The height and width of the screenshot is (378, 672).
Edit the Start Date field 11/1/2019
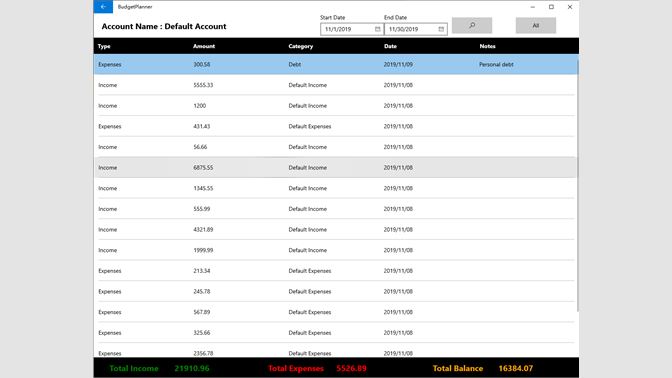point(351,29)
